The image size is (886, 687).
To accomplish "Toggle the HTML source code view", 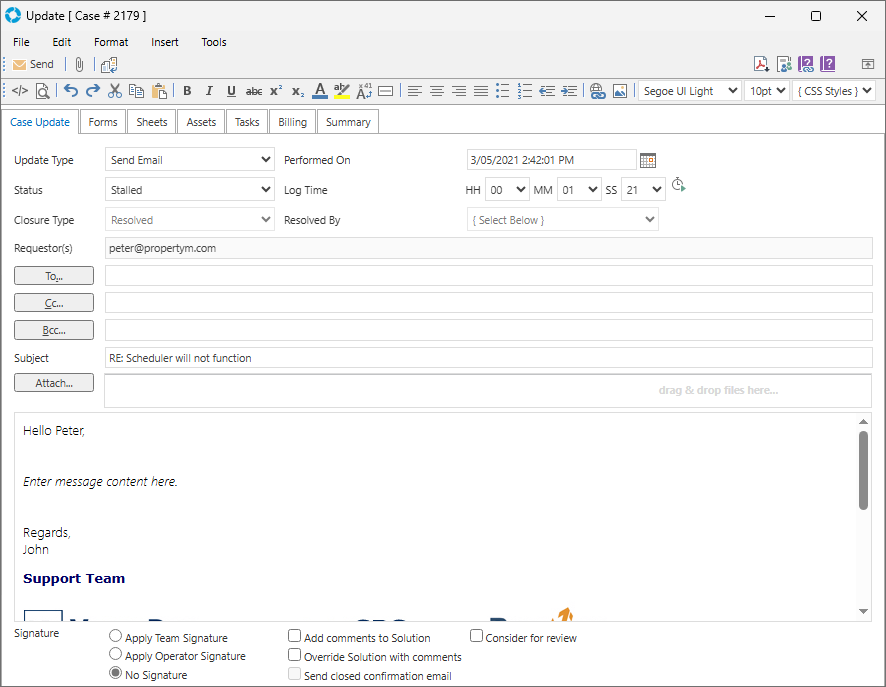I will pyautogui.click(x=20, y=91).
